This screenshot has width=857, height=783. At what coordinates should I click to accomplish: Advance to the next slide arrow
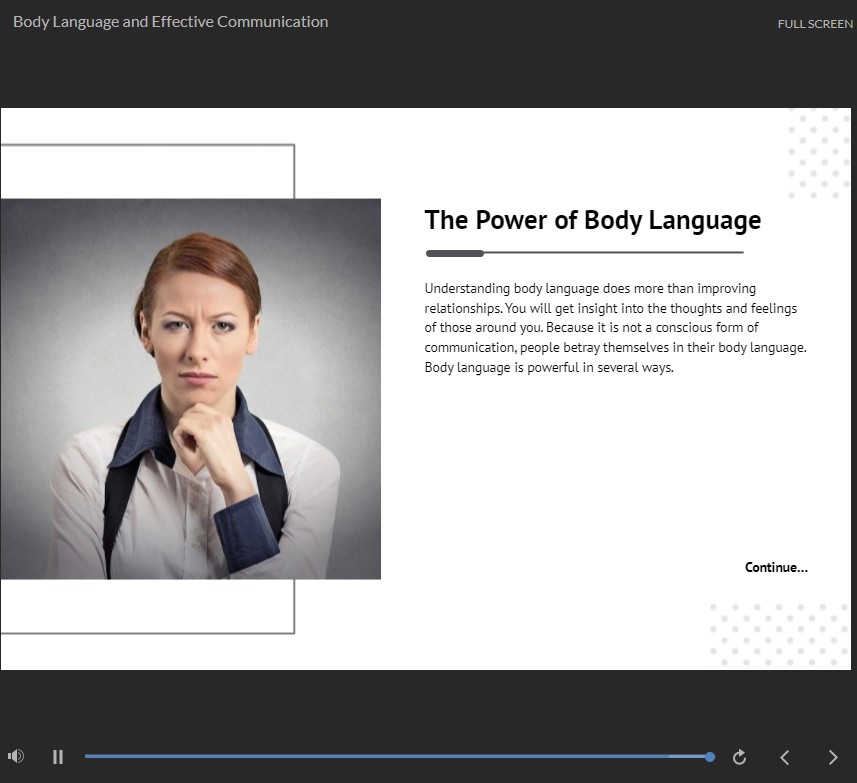(833, 757)
